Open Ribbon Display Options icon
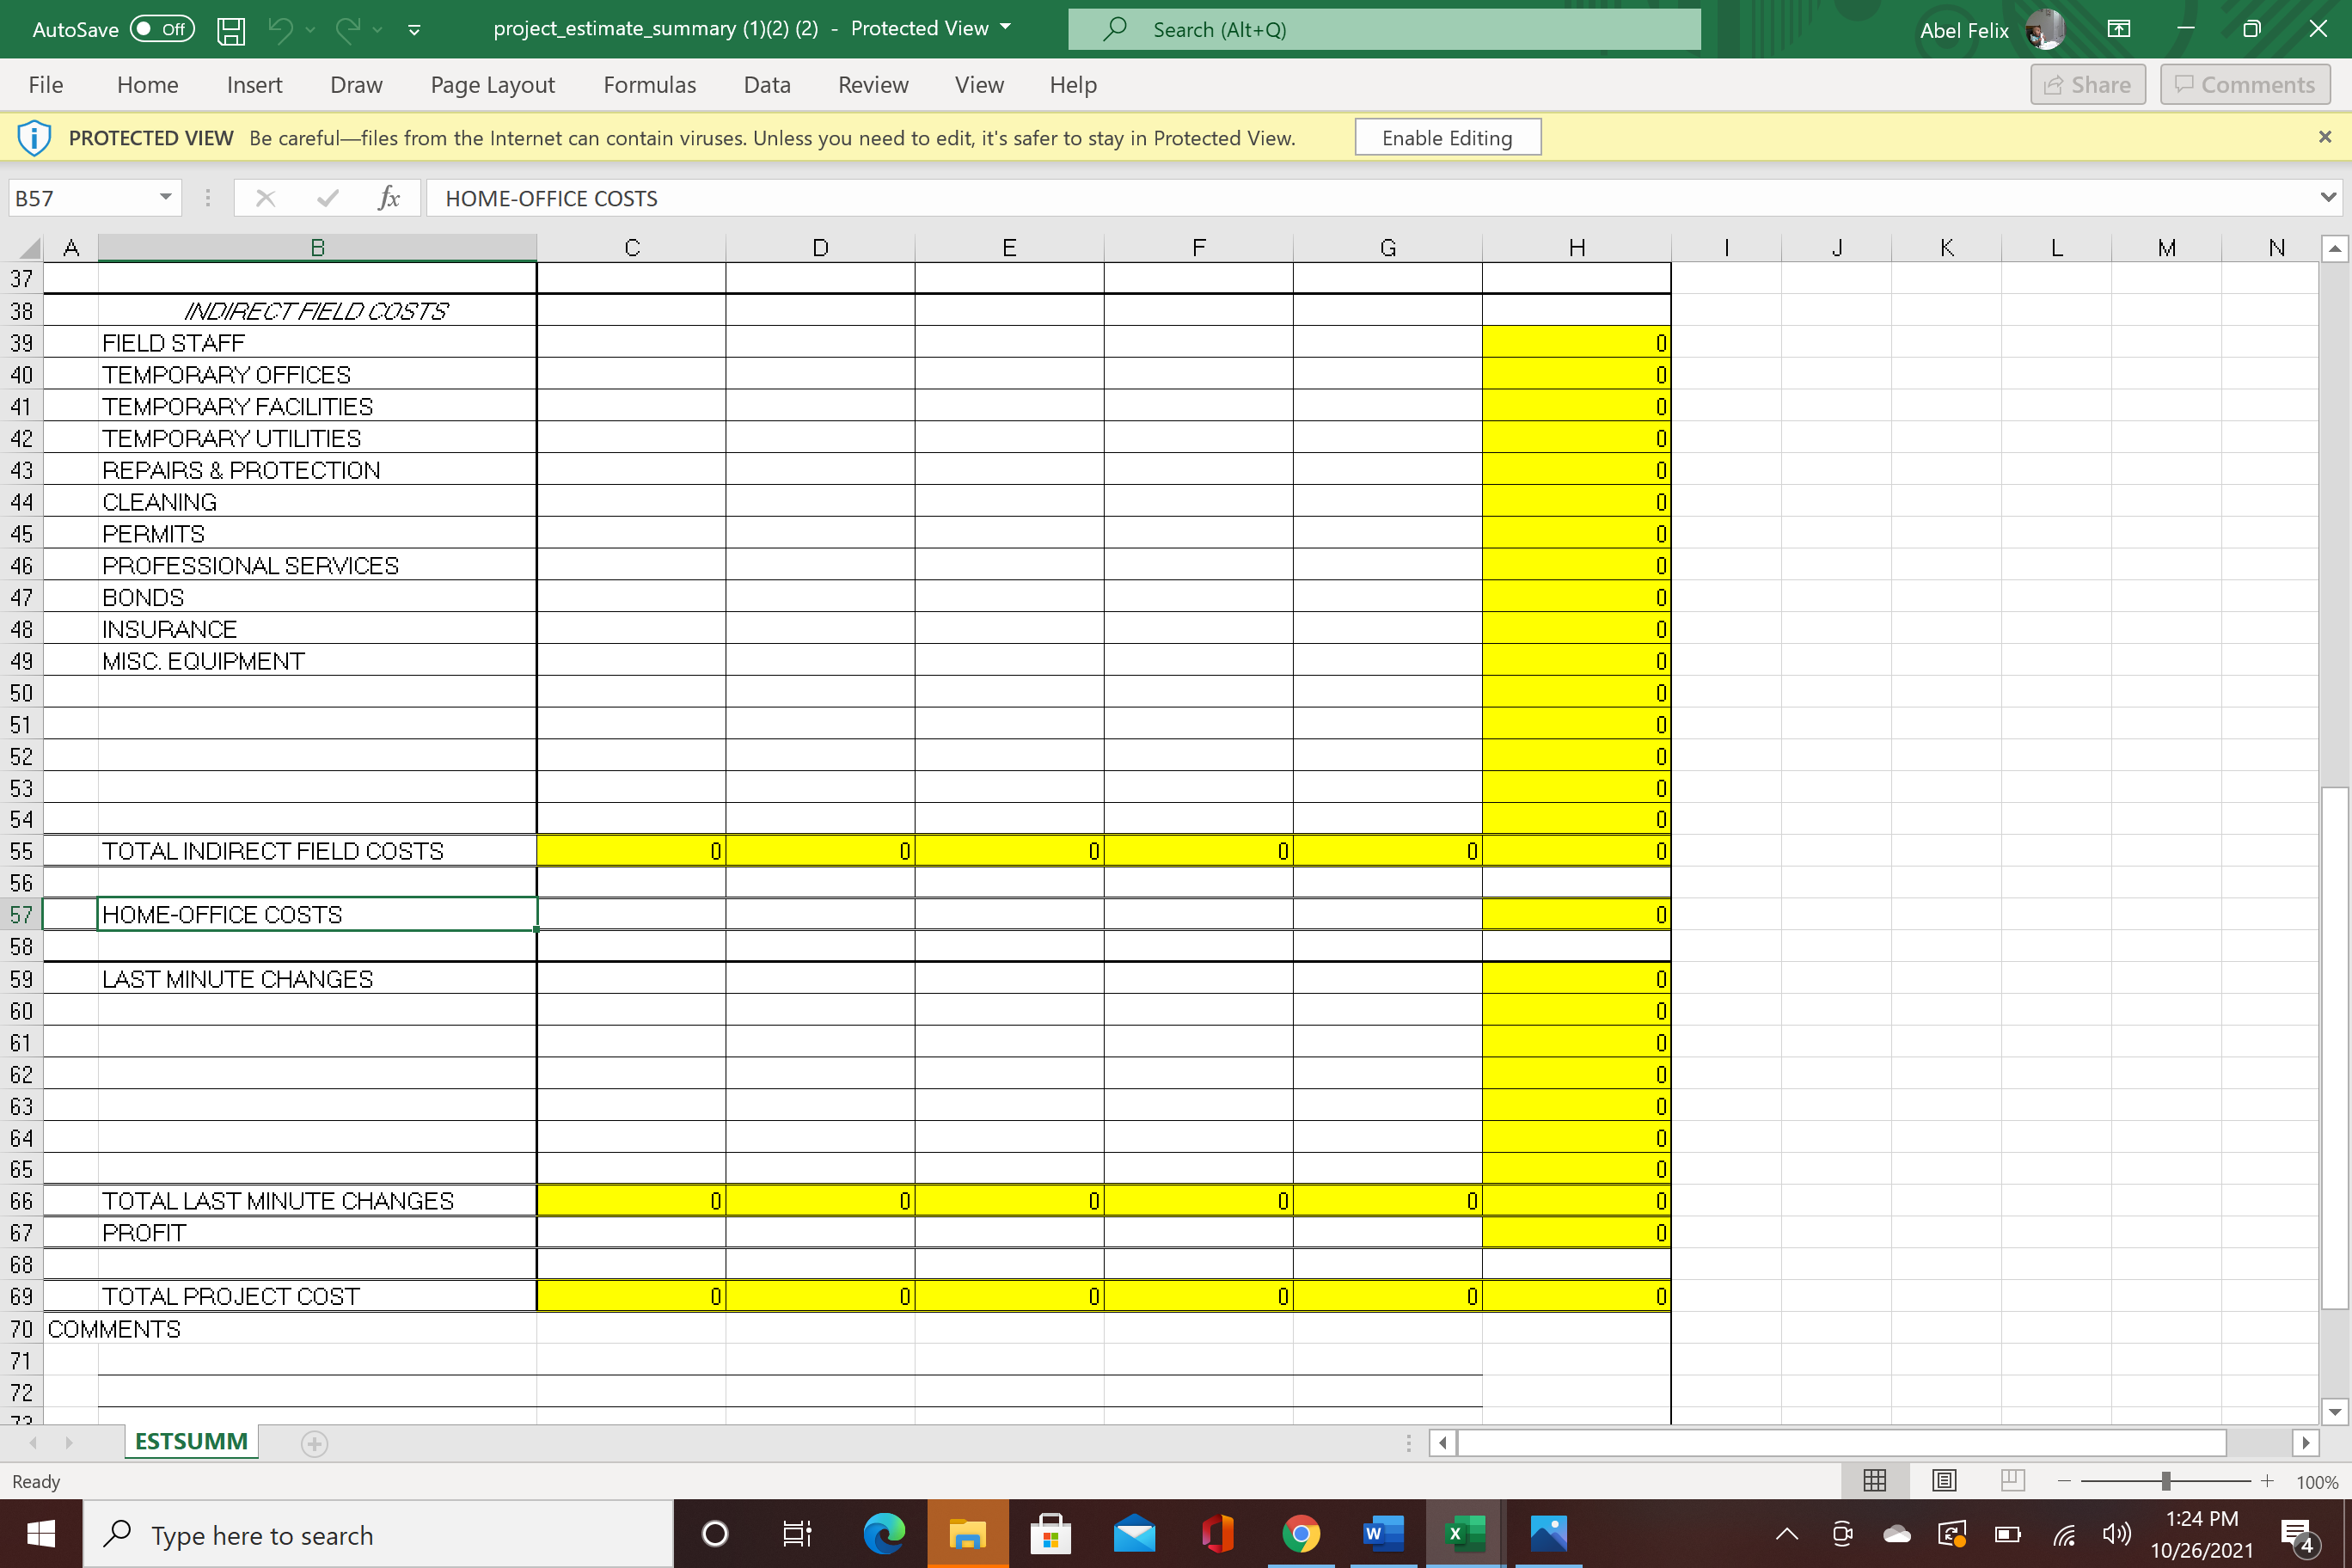This screenshot has height=1568, width=2352. 2118,29
